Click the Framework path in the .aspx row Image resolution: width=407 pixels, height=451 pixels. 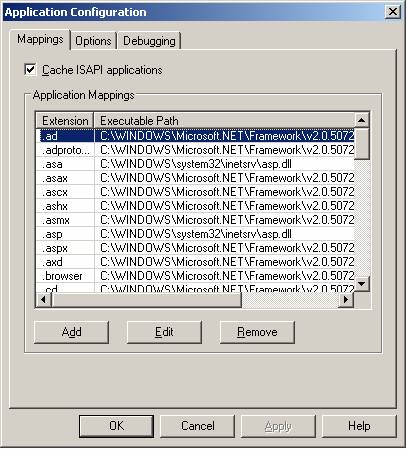coord(227,248)
